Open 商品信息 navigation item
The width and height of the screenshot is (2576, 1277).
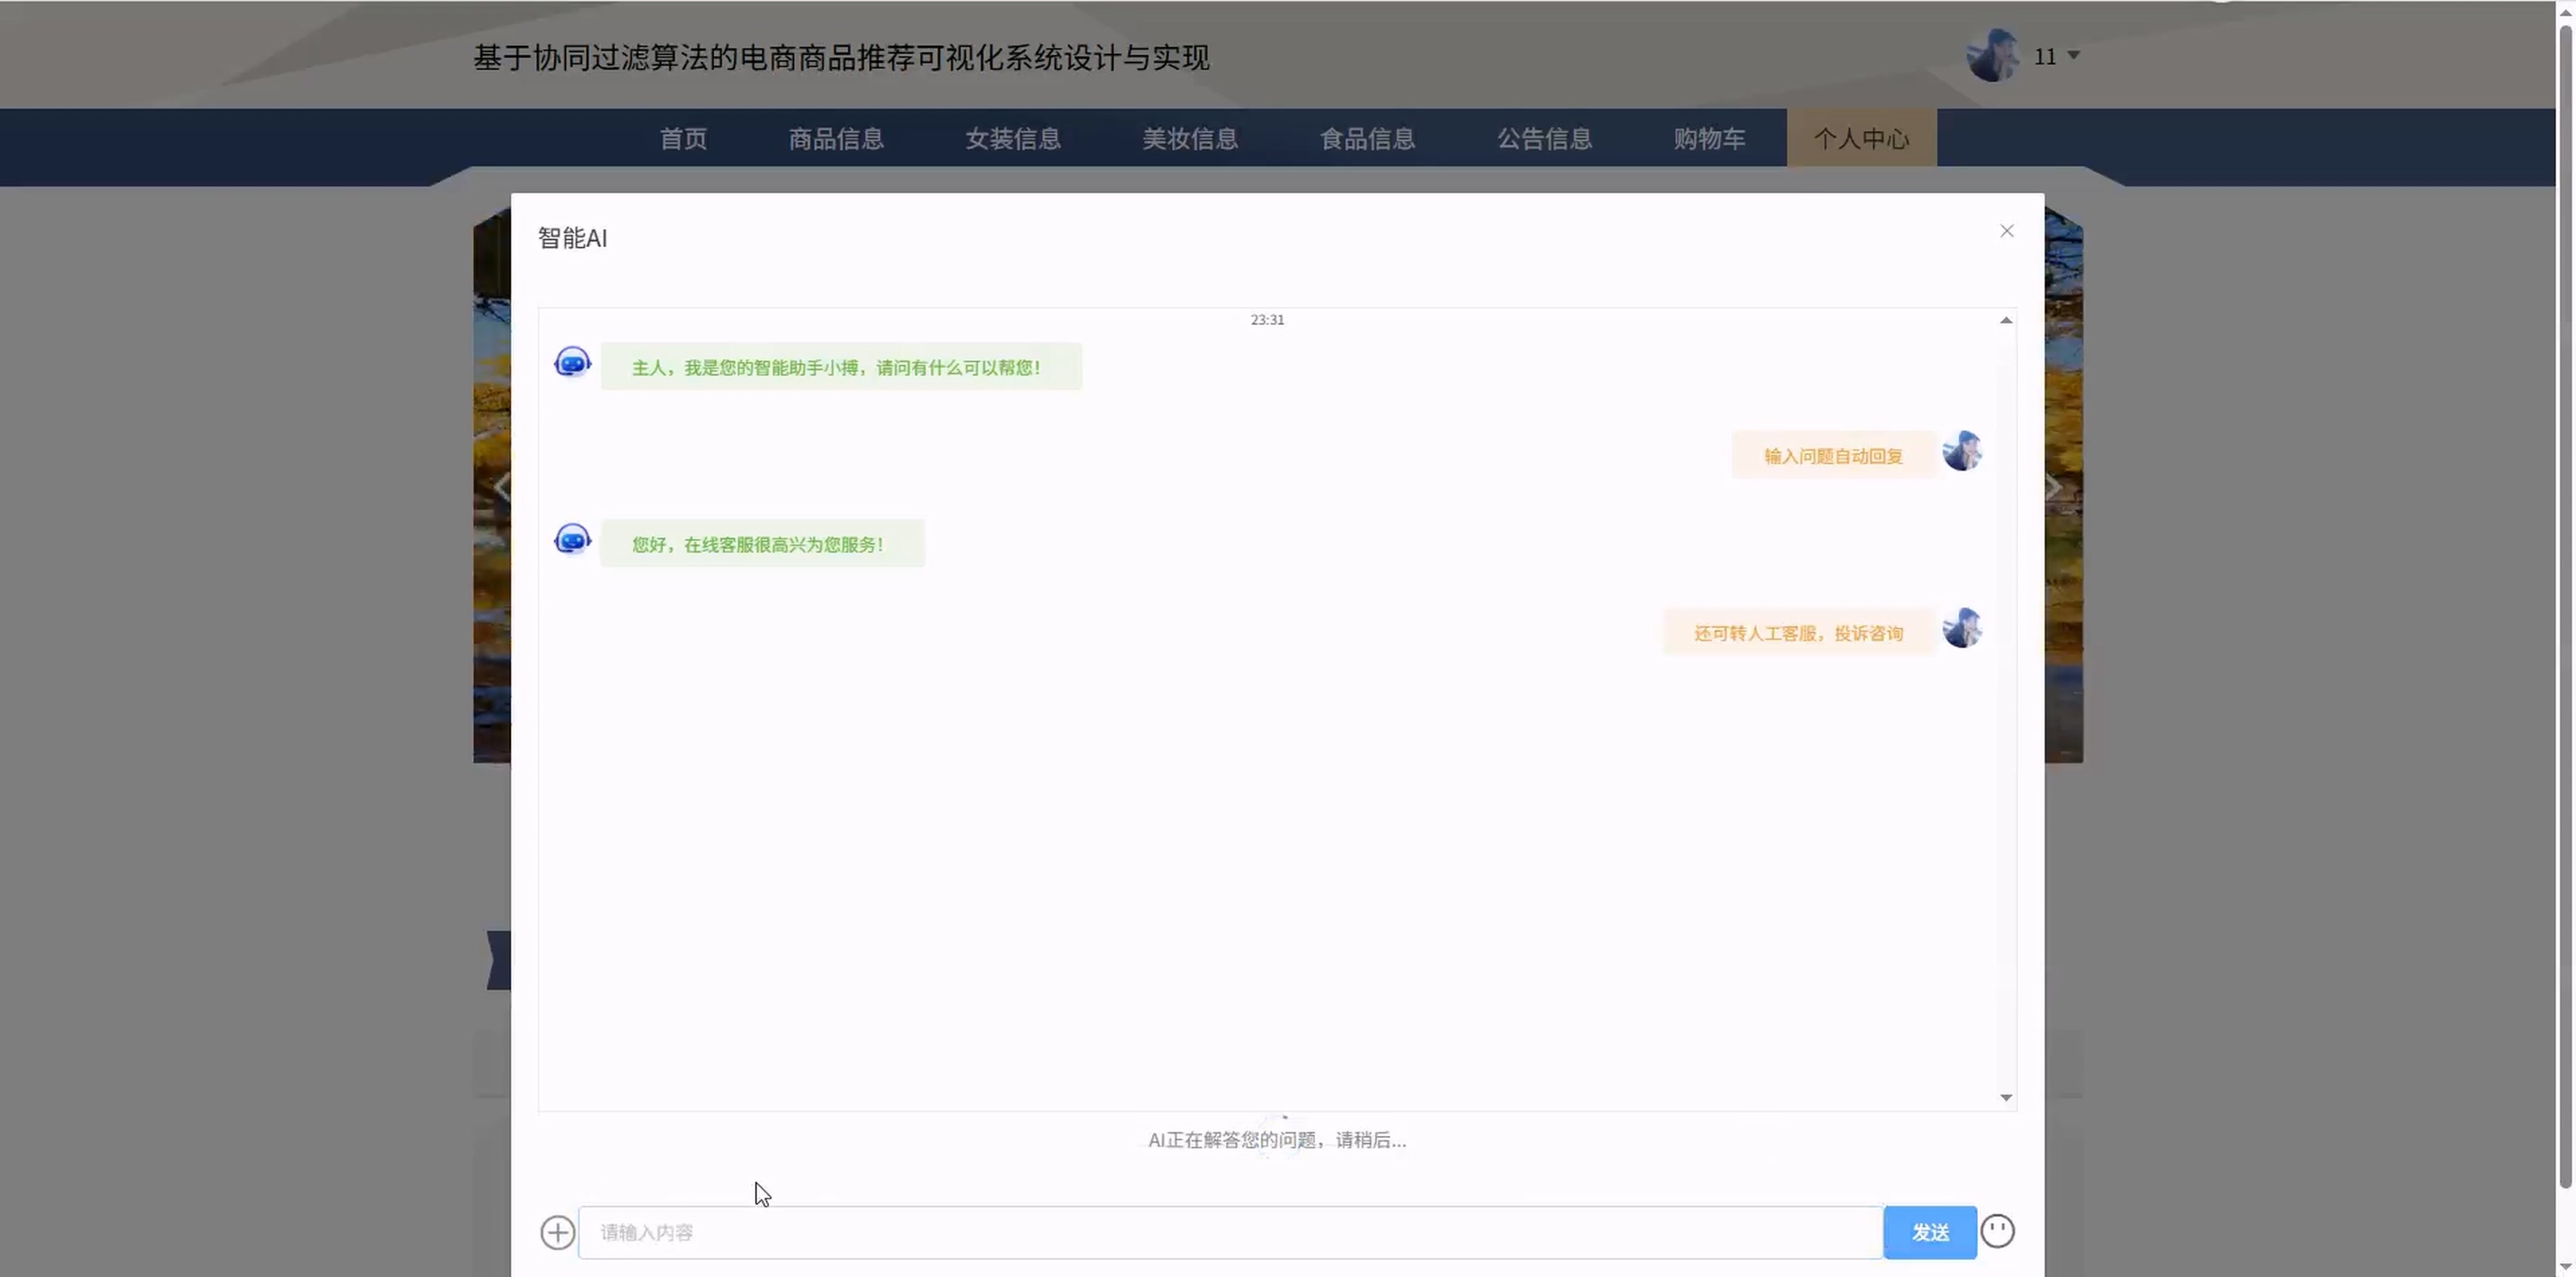(836, 138)
